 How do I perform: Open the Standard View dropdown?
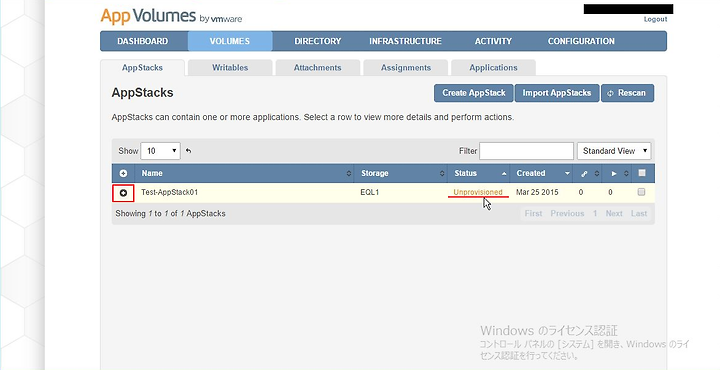614,151
